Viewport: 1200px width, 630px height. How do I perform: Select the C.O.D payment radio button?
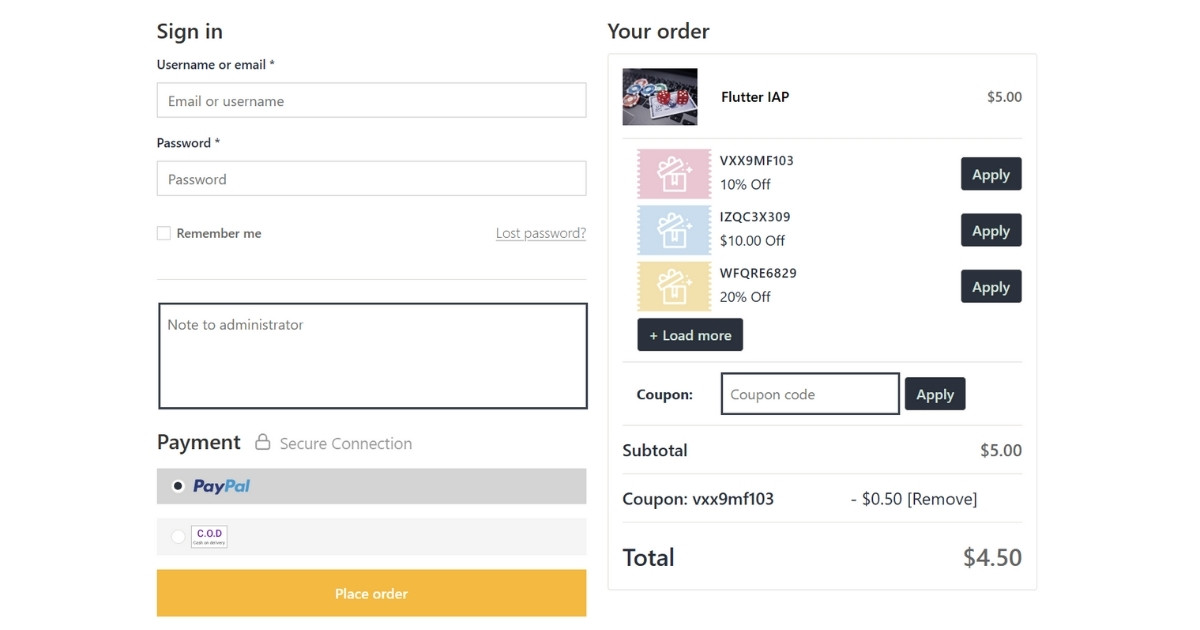[x=177, y=536]
